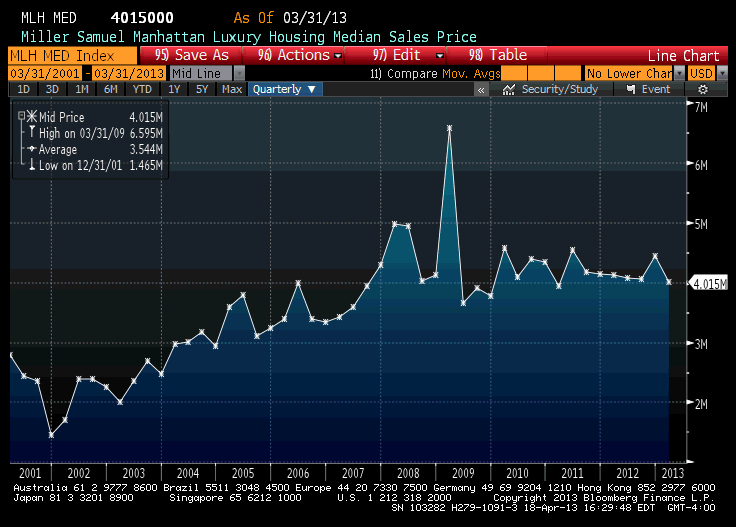Click the Average marker icon in legend
Image resolution: width=736 pixels, height=527 pixels.
tap(31, 149)
